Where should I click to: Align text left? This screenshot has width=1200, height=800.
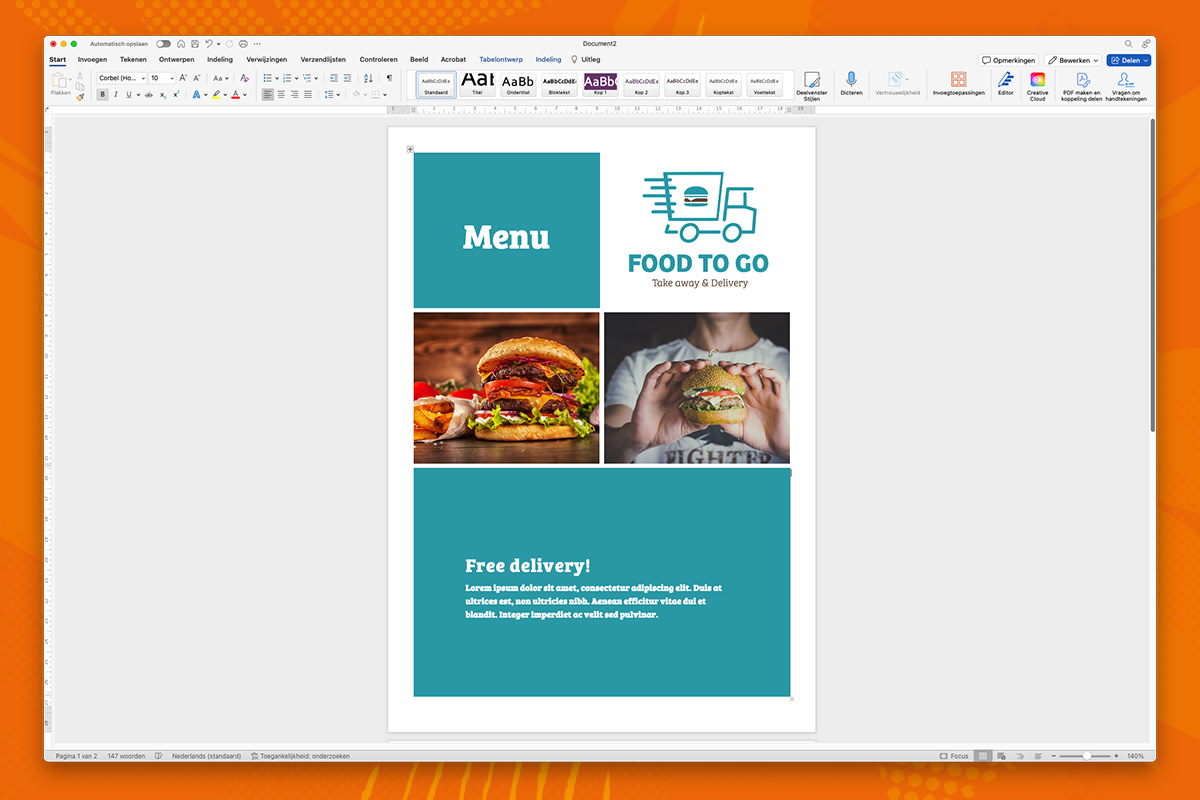point(268,95)
